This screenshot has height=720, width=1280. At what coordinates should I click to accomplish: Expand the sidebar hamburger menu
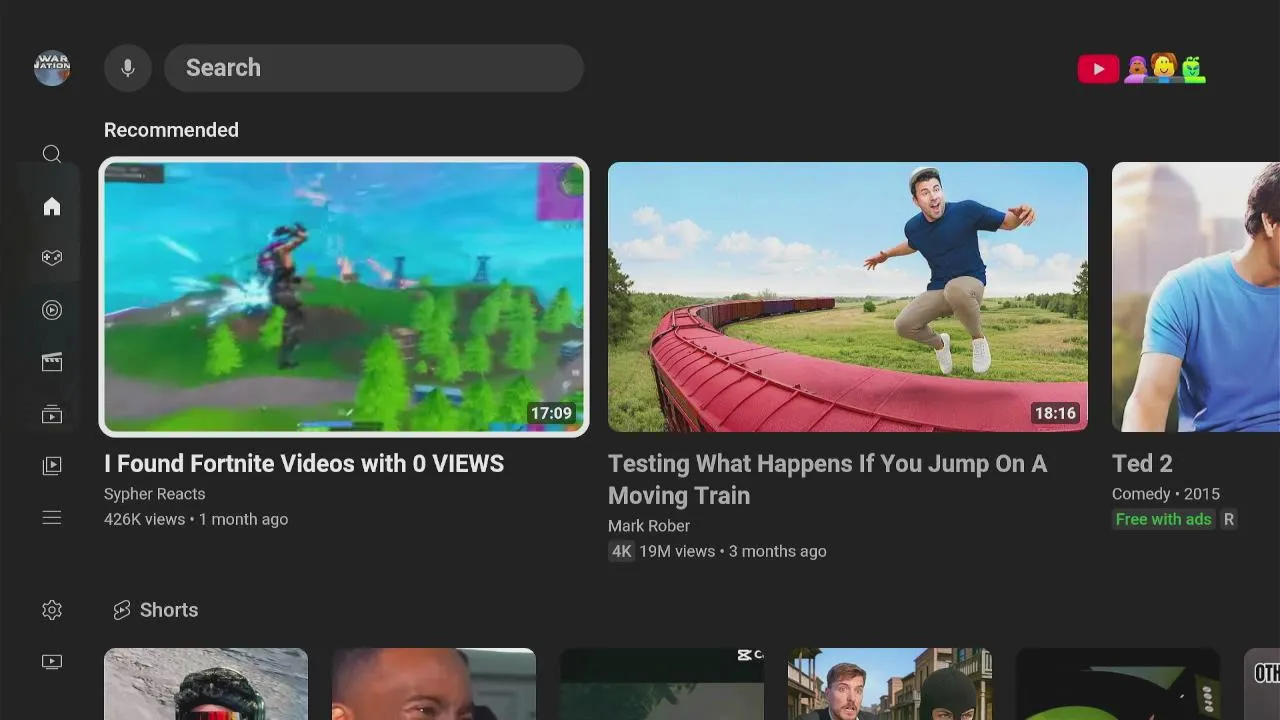(52, 518)
